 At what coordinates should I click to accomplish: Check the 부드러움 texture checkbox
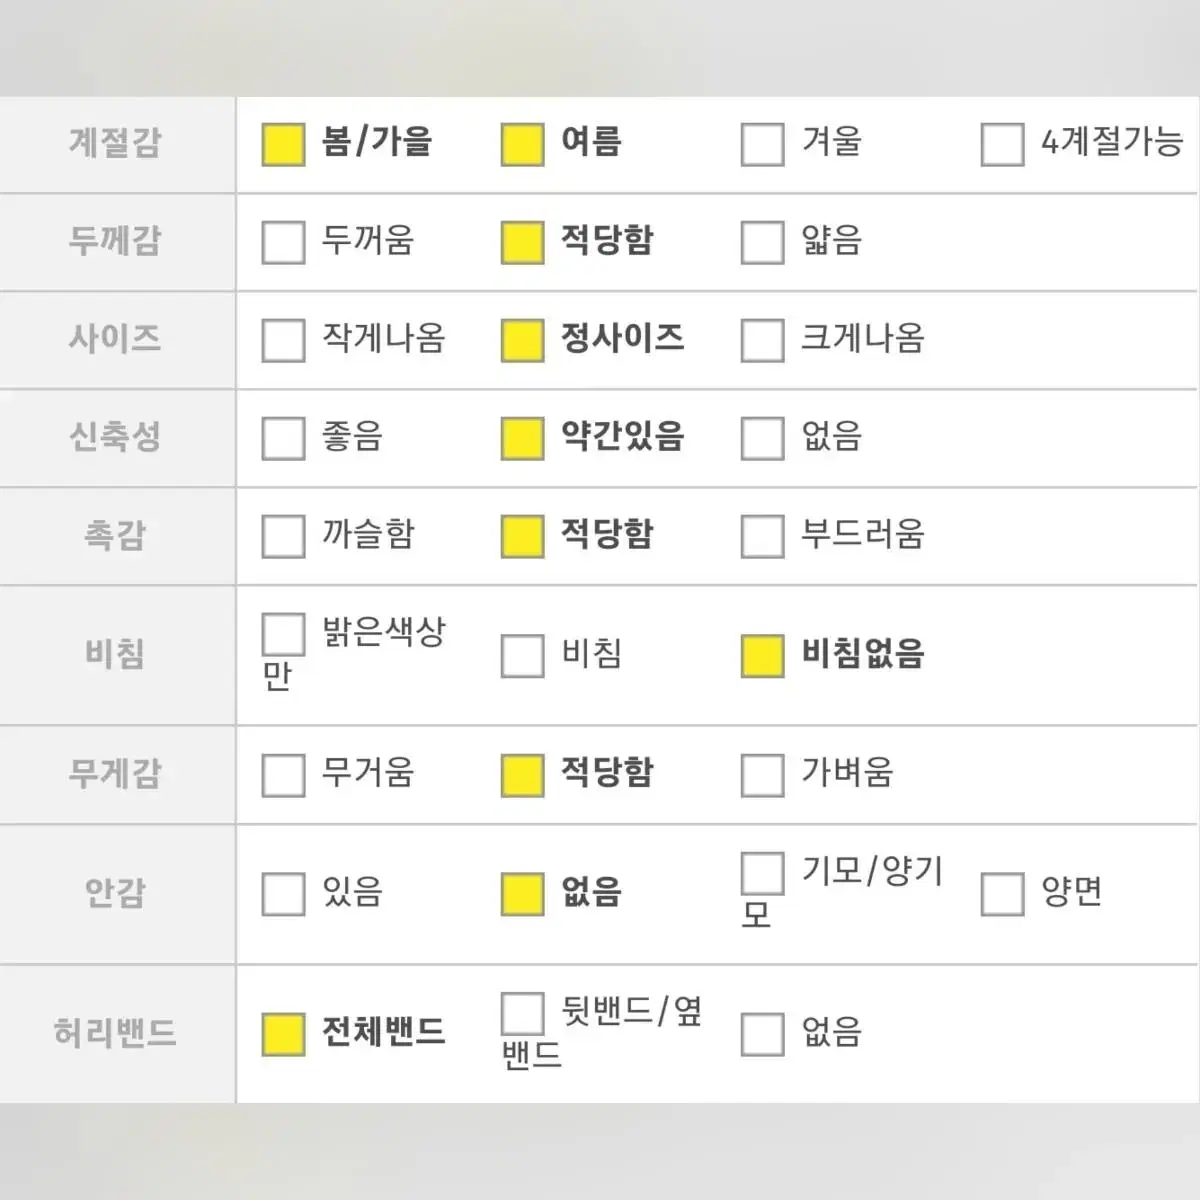click(762, 536)
